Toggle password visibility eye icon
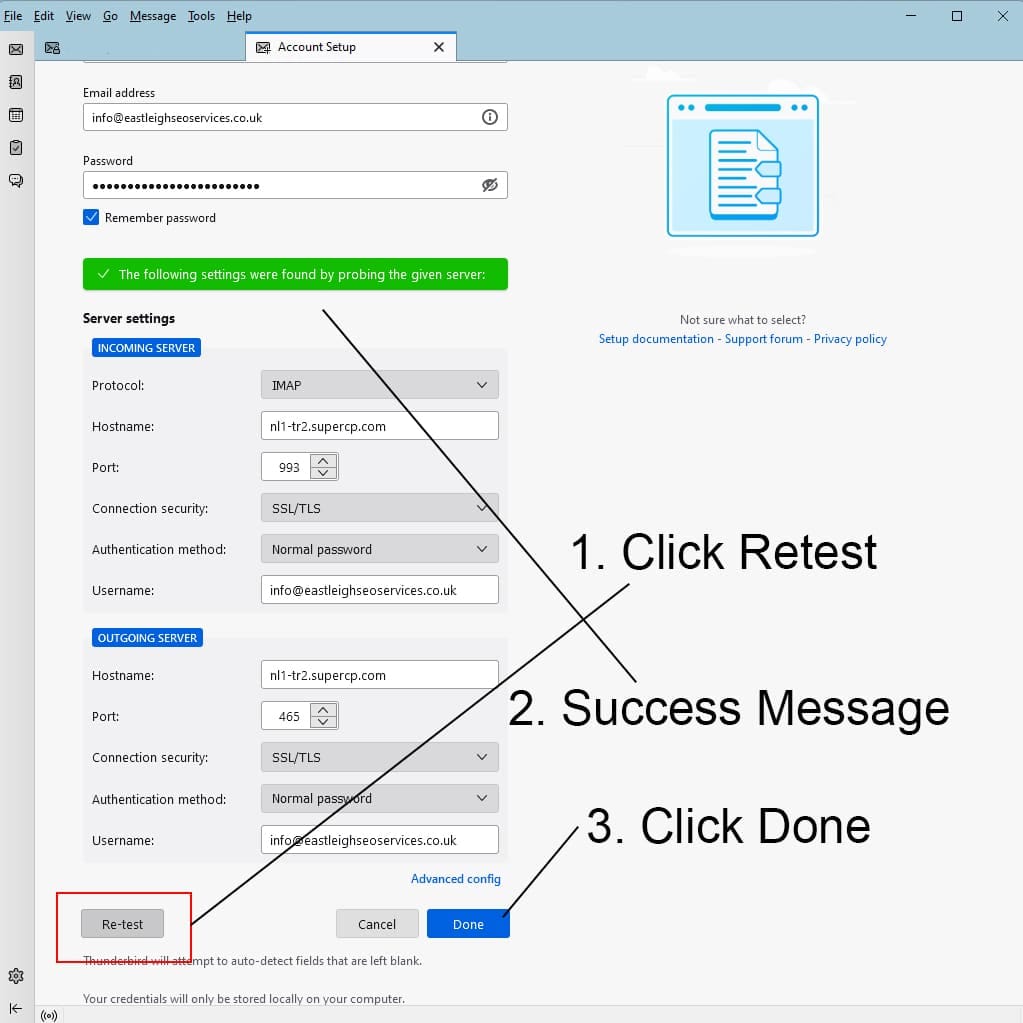Viewport: 1023px width, 1023px height. [x=489, y=185]
